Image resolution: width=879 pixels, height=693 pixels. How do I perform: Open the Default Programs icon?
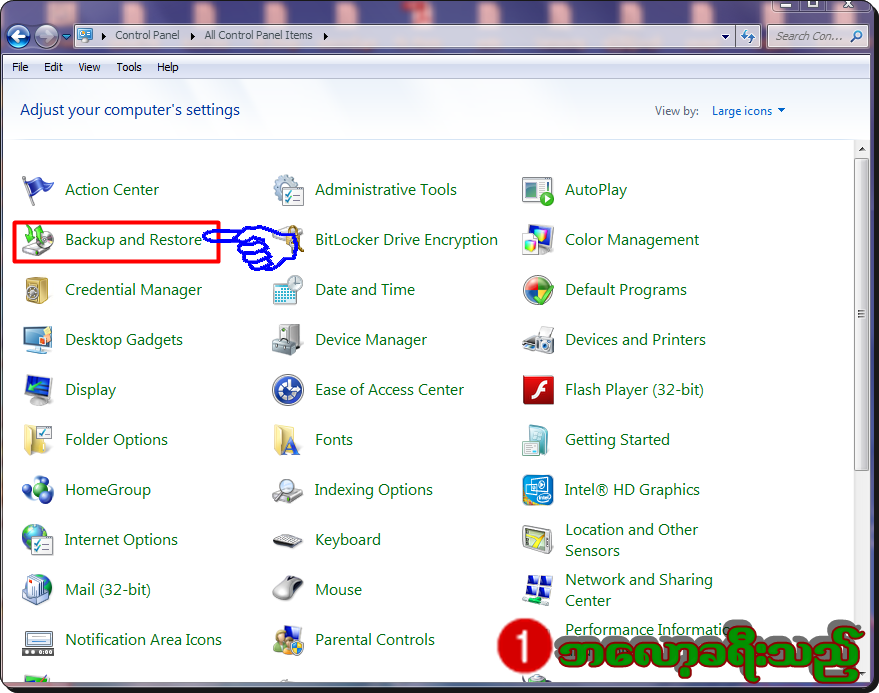pos(538,290)
